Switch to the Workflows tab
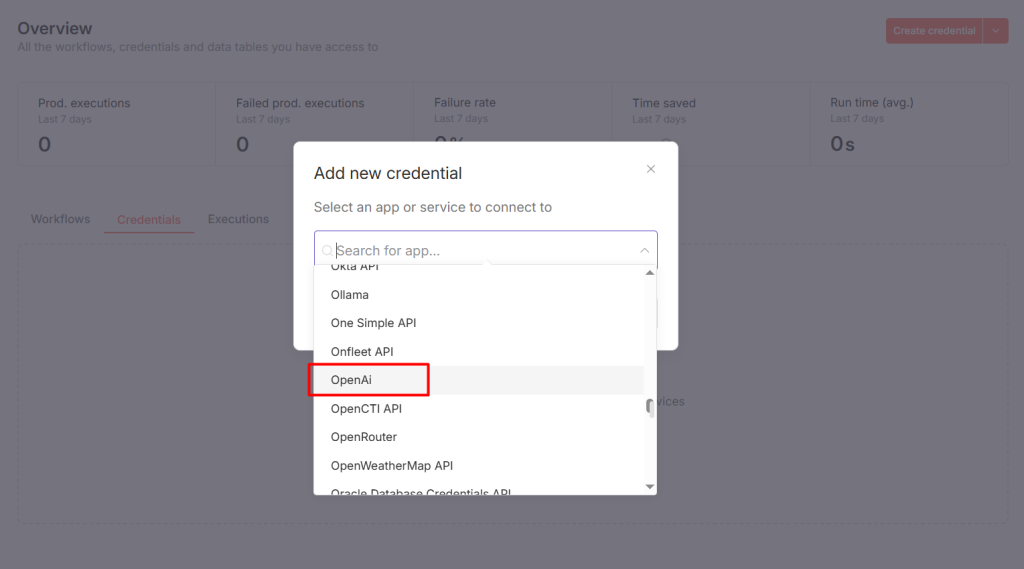This screenshot has width=1024, height=569. [x=60, y=219]
